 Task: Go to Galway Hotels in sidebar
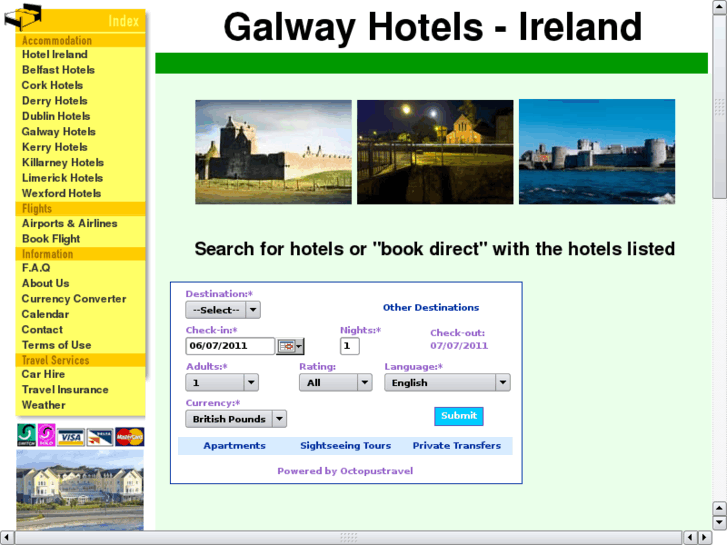point(58,132)
